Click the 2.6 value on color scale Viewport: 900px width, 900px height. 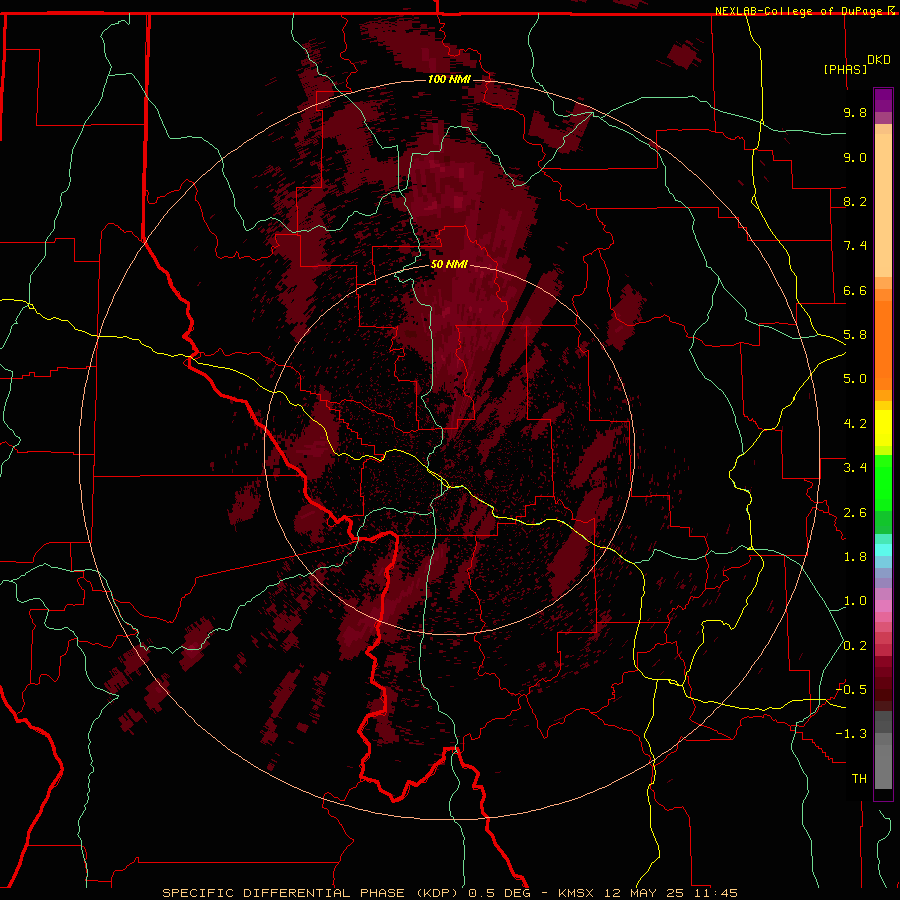coord(855,513)
